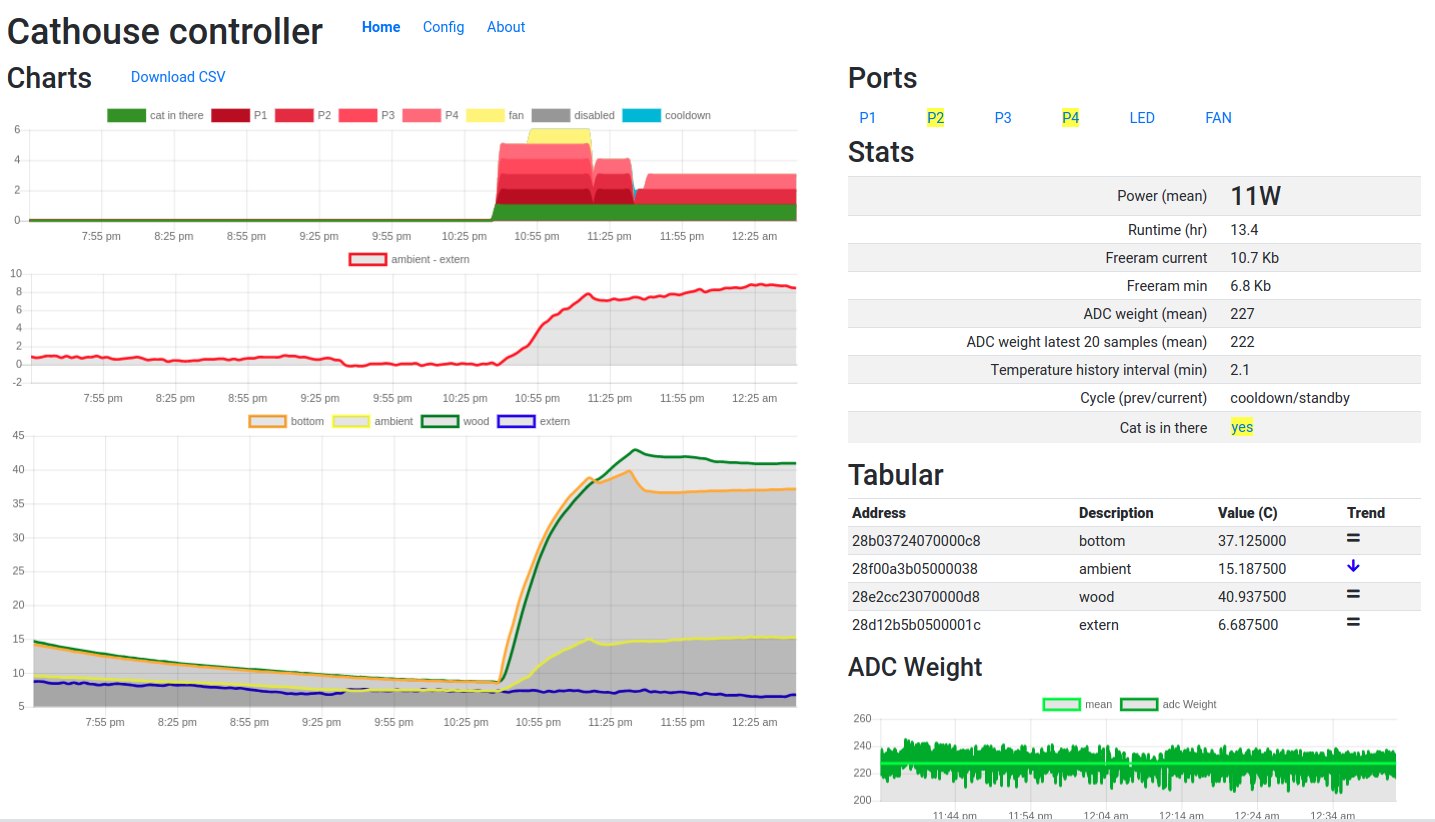Click the 11W power value
Viewport: 1435px width, 822px height.
[1256, 196]
